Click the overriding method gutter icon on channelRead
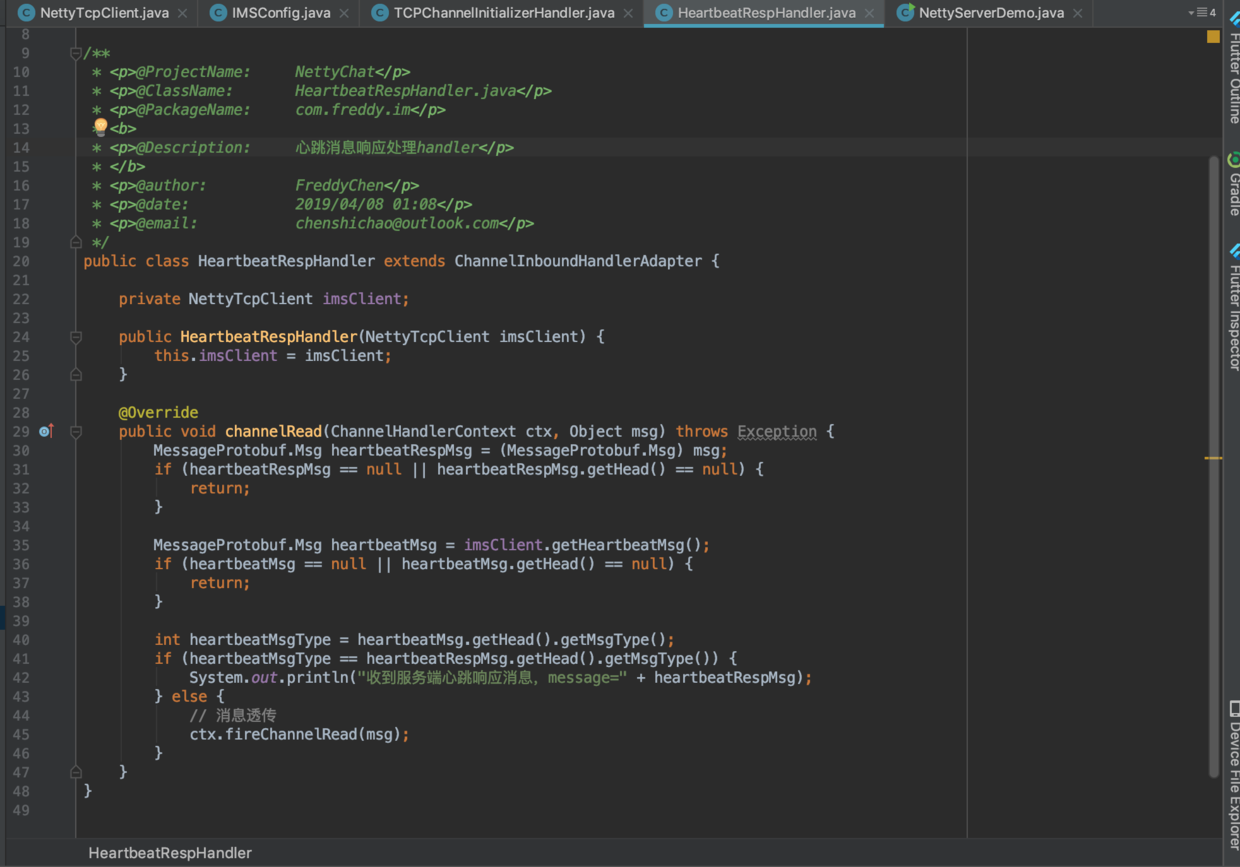 (x=44, y=430)
